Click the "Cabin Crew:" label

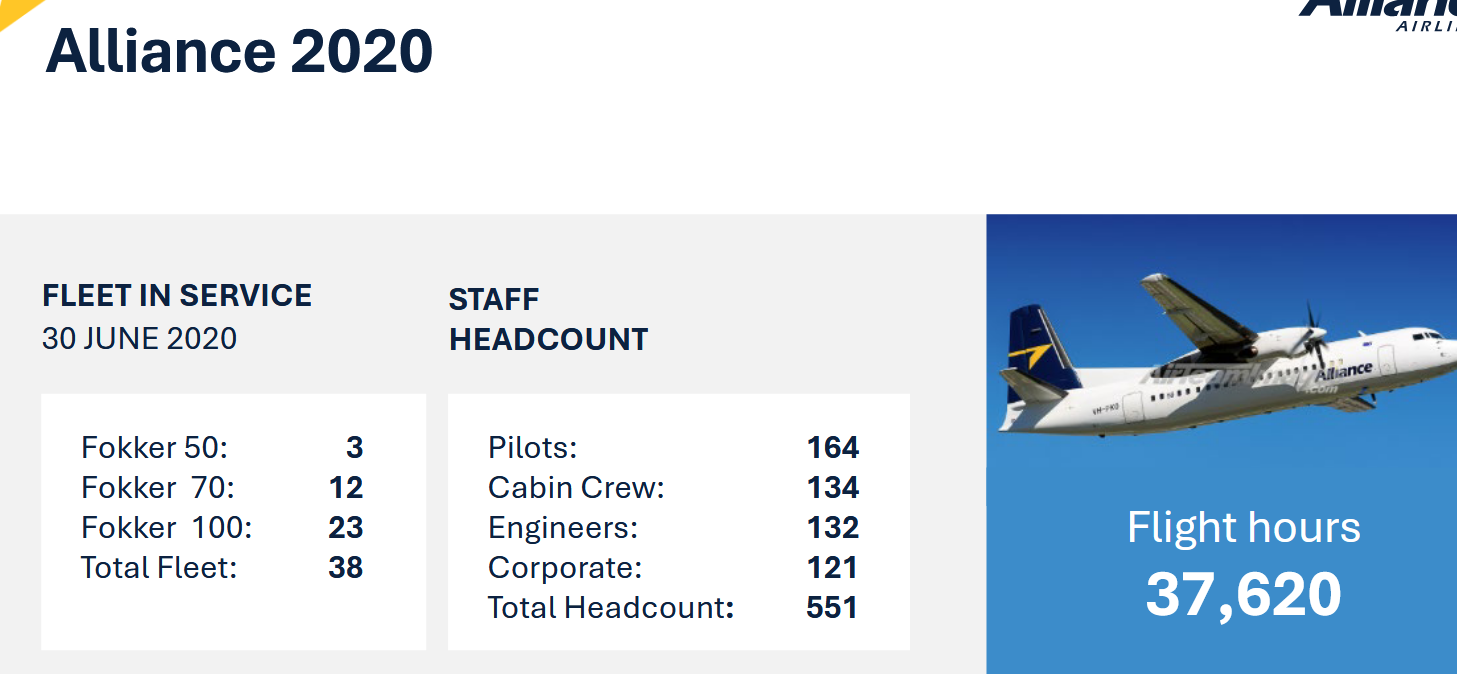[x=576, y=488]
